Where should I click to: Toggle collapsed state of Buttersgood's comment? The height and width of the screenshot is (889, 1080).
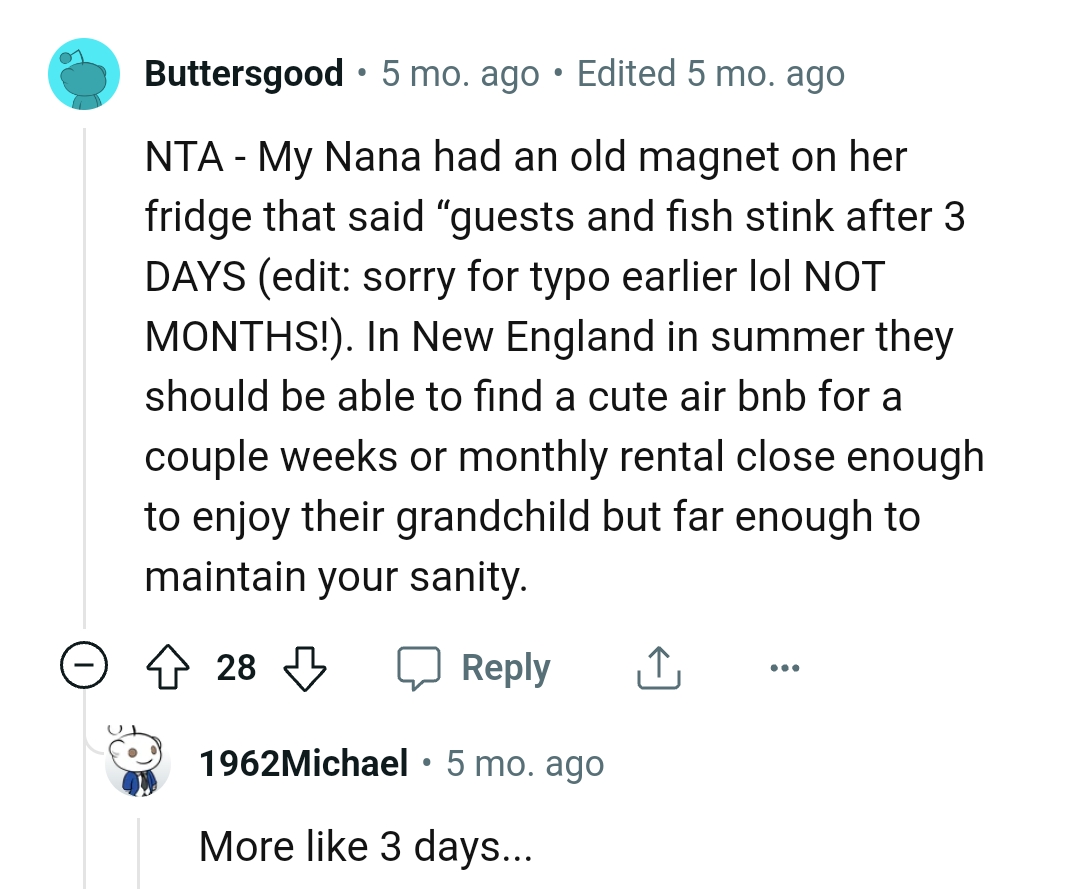[x=84, y=667]
